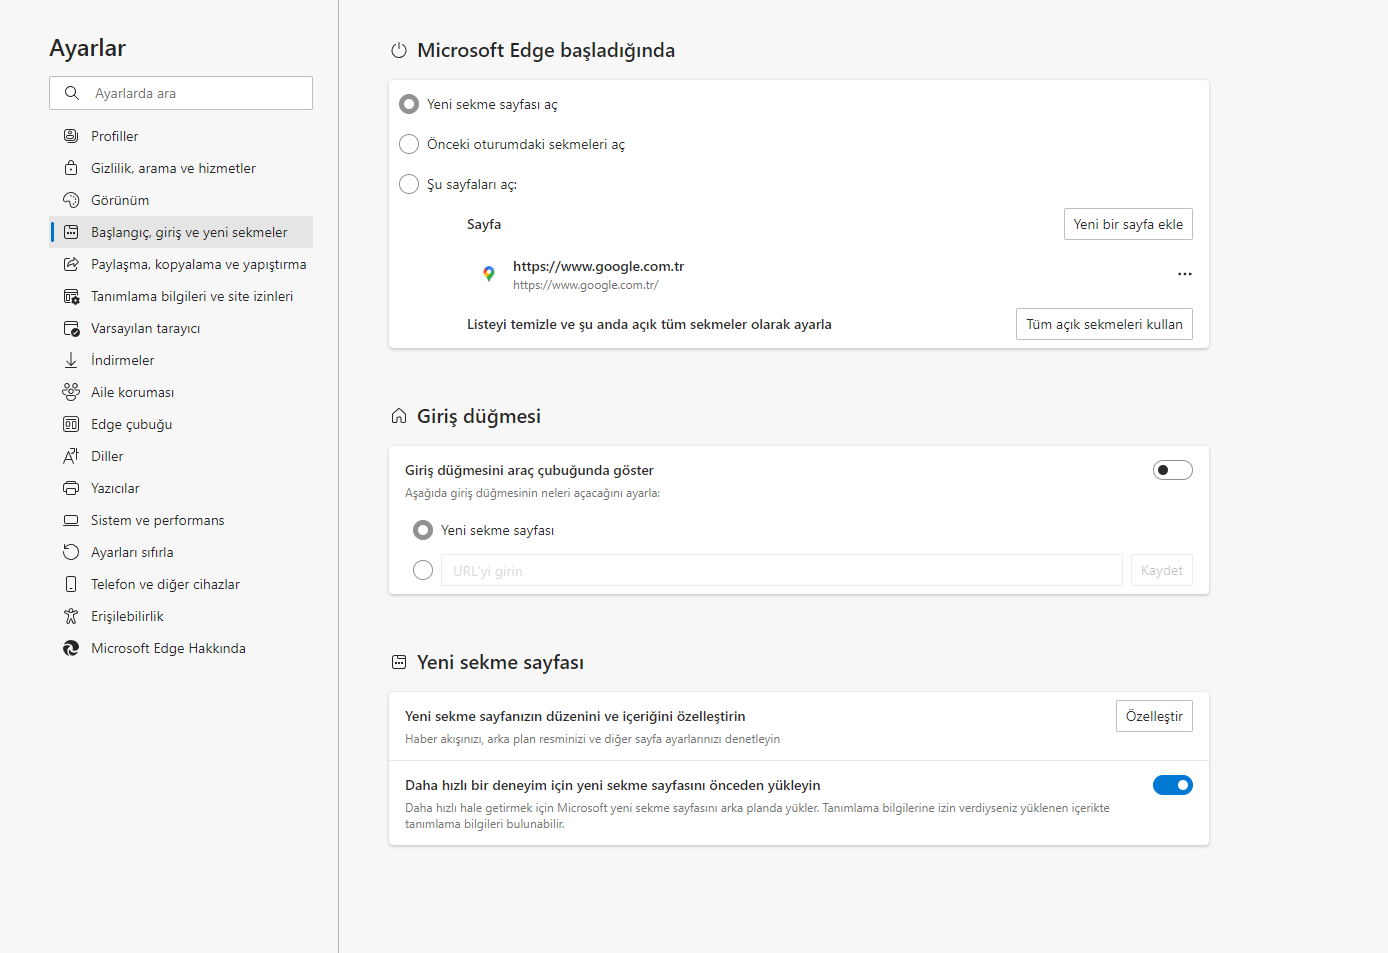Screen dimensions: 1388x953
Task: Click the Edge çubuğu icon
Action: pyautogui.click(x=71, y=424)
